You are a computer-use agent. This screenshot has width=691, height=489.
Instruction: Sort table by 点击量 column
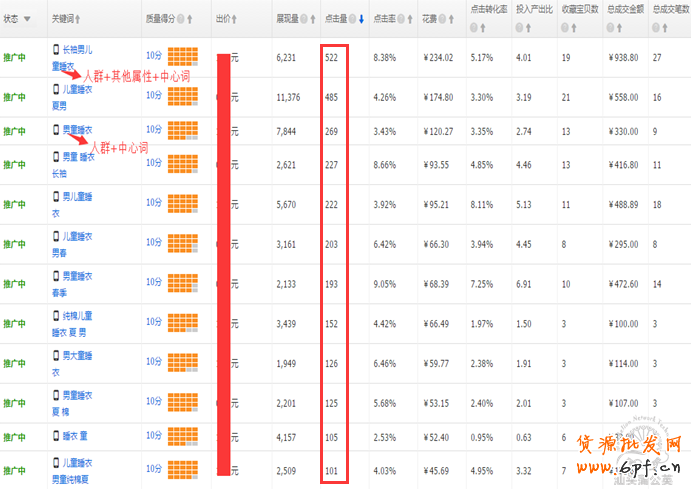pyautogui.click(x=359, y=19)
